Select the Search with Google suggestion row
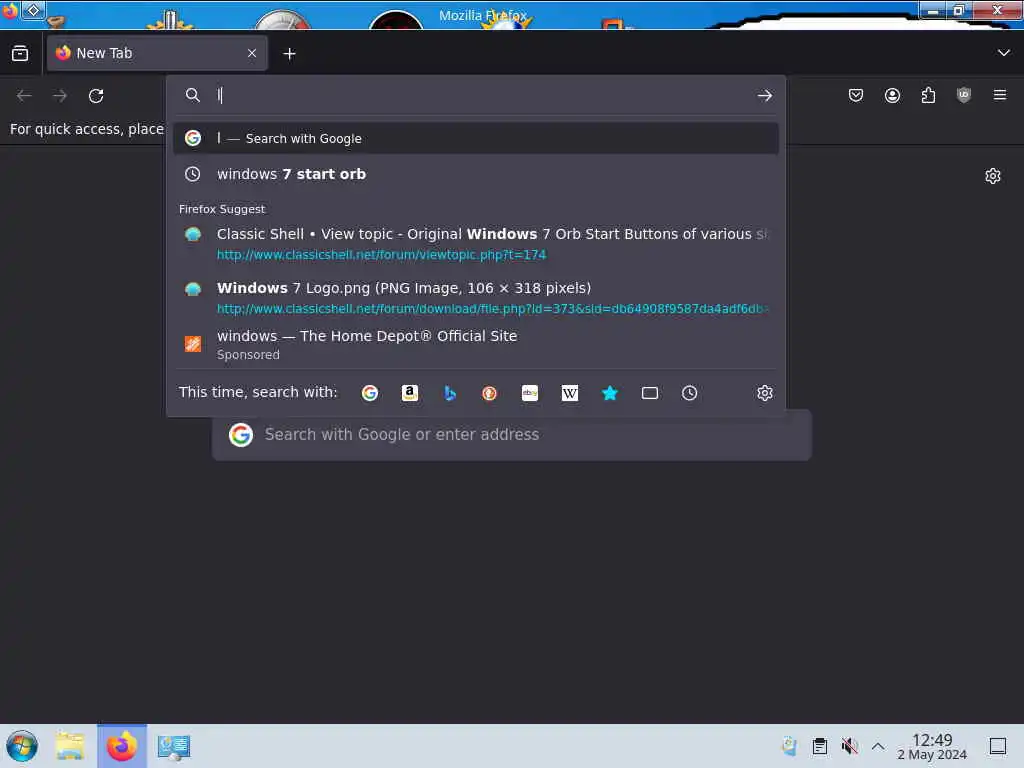Viewport: 1024px width, 768px height. 475,138
